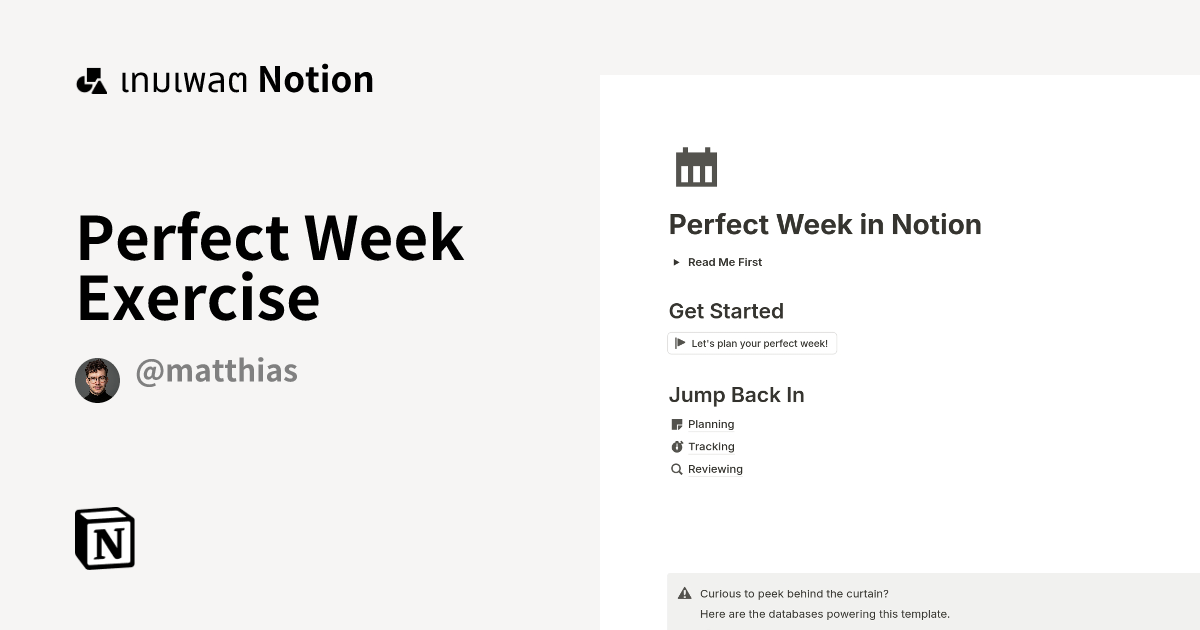Click the @matthias author handle
The height and width of the screenshot is (630, 1200).
point(216,370)
